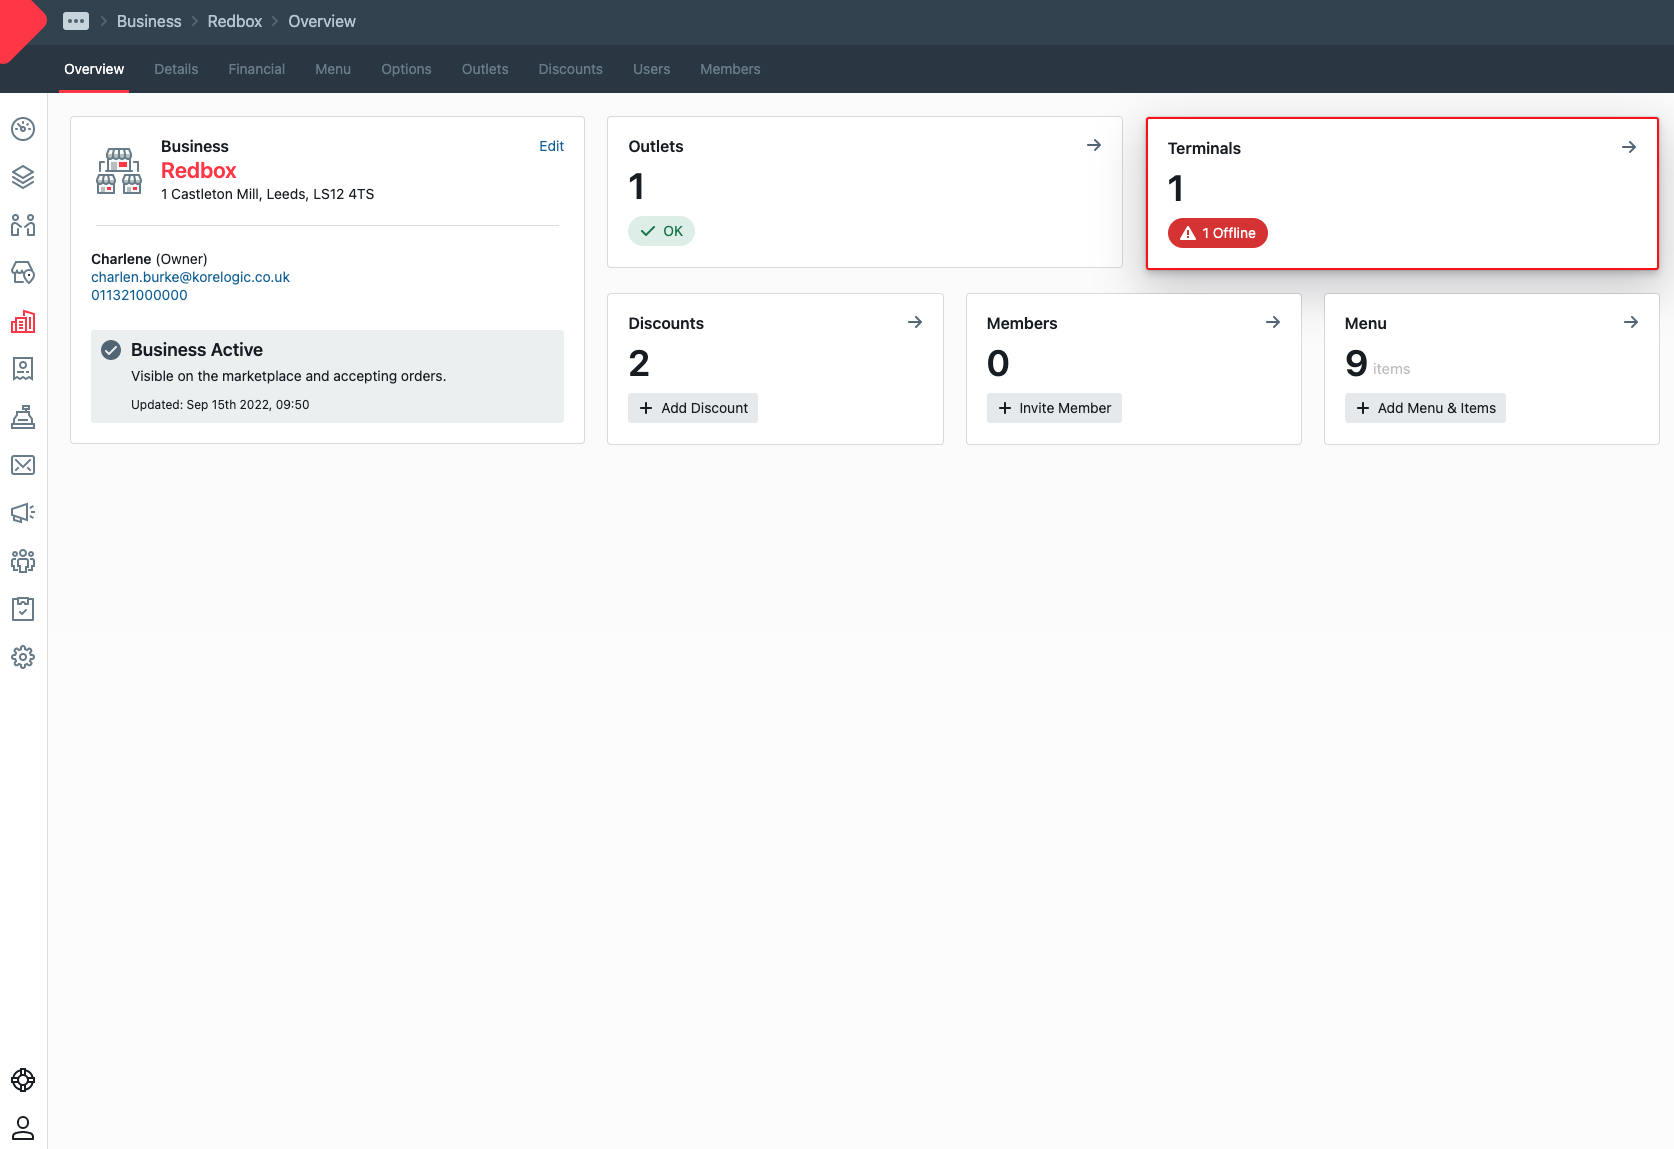This screenshot has height=1149, width=1674.
Task: Click the user profile icon at bottom
Action: click(x=23, y=1128)
